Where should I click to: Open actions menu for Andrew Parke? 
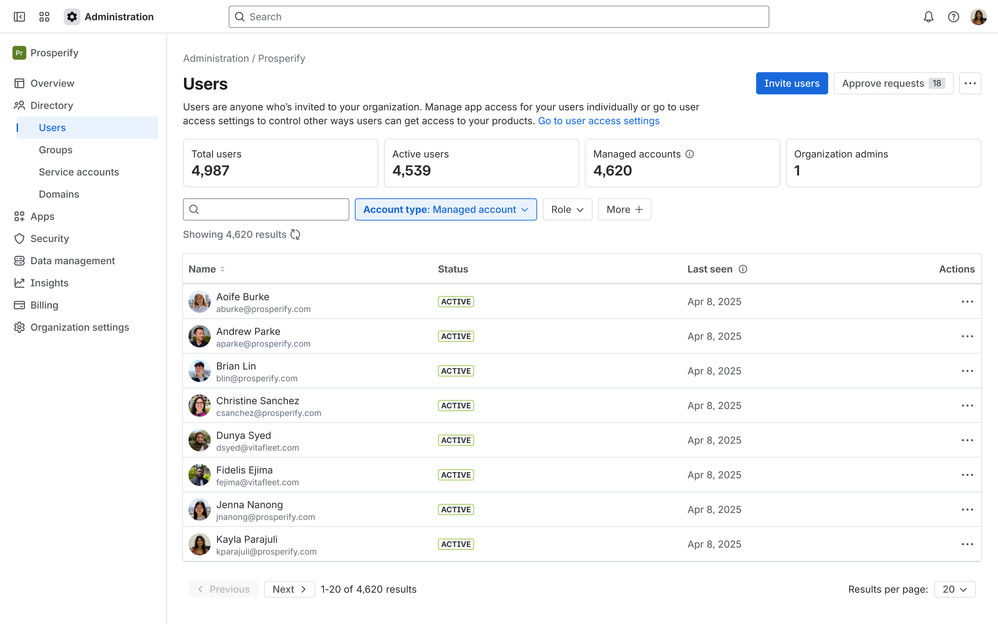point(967,336)
